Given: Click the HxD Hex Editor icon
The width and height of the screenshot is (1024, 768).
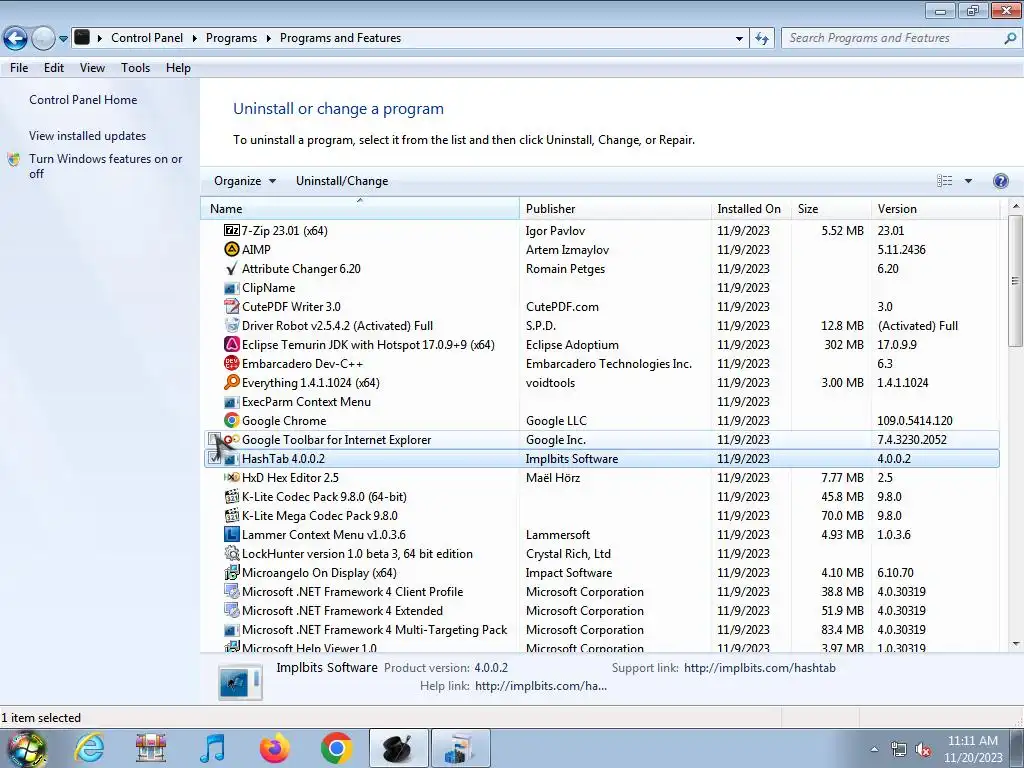Looking at the screenshot, I should tap(232, 477).
